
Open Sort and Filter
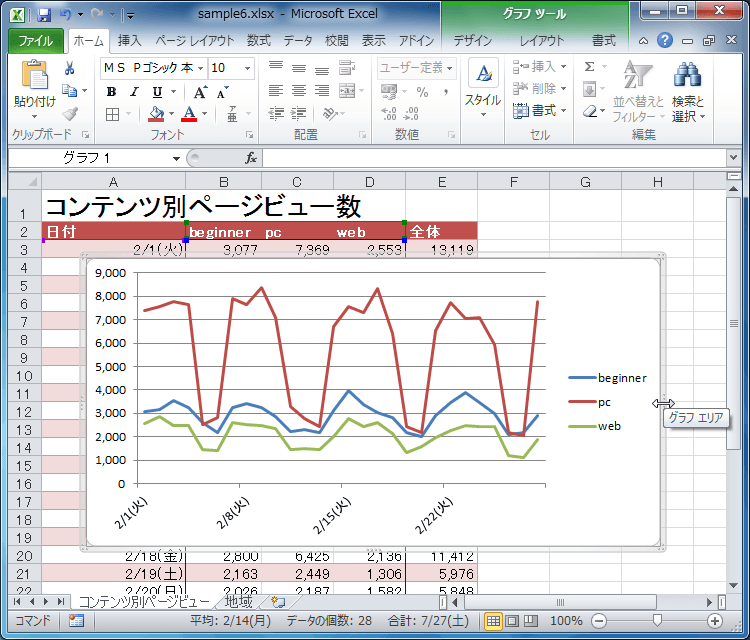(639, 91)
